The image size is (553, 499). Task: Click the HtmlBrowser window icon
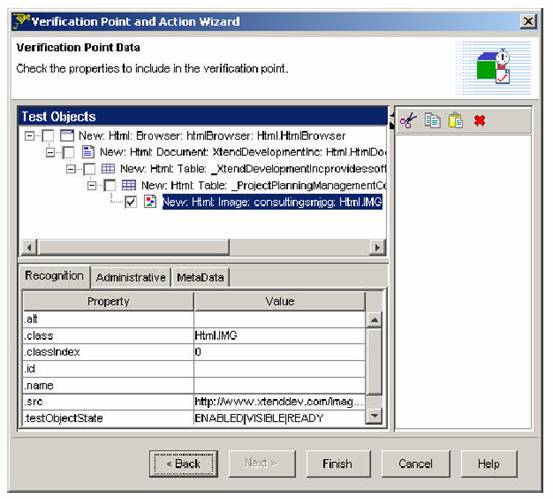coord(67,135)
